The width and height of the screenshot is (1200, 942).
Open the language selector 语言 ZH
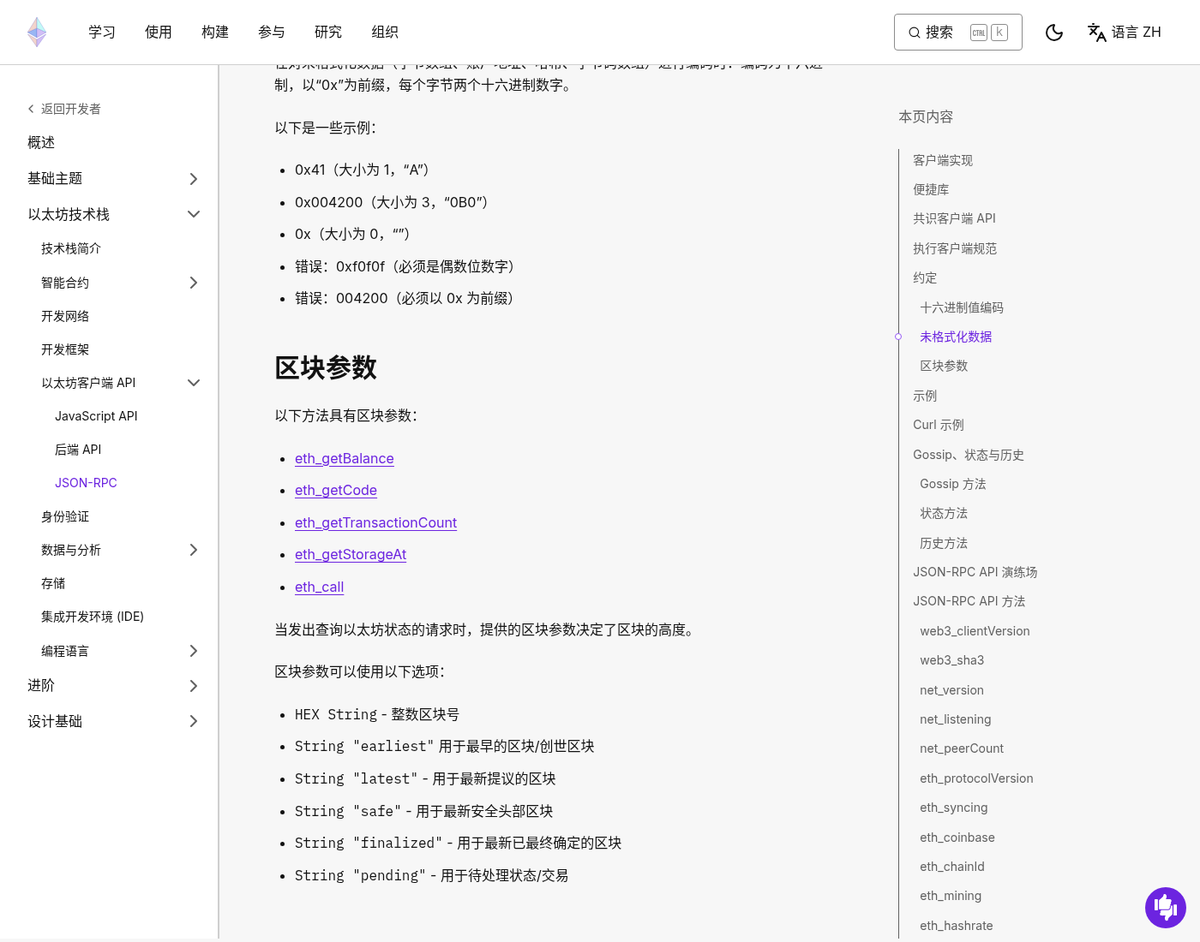(x=1124, y=32)
